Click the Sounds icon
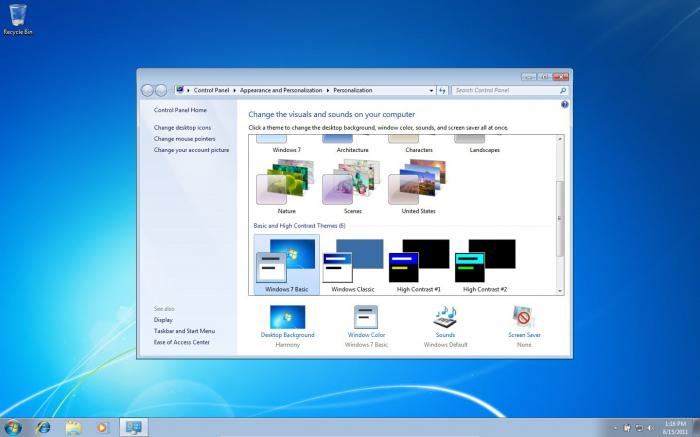This screenshot has height=437, width=700. point(445,317)
